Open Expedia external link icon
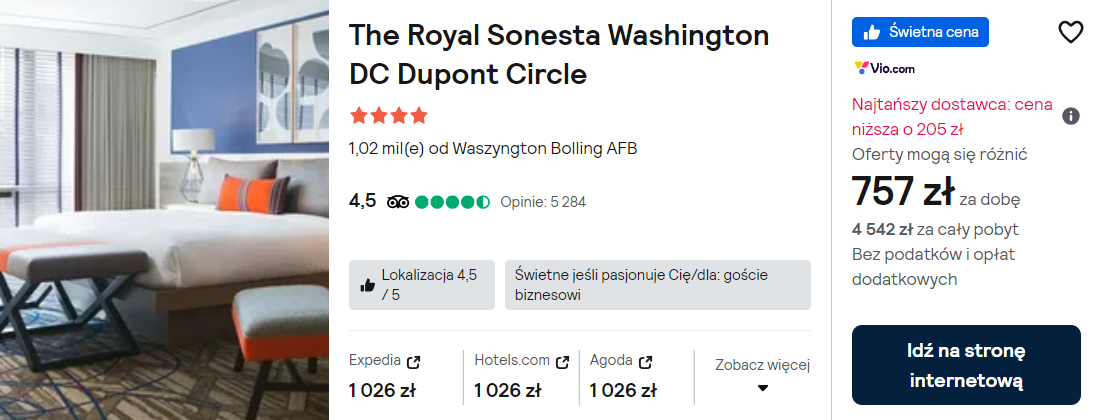 pyautogui.click(x=414, y=360)
